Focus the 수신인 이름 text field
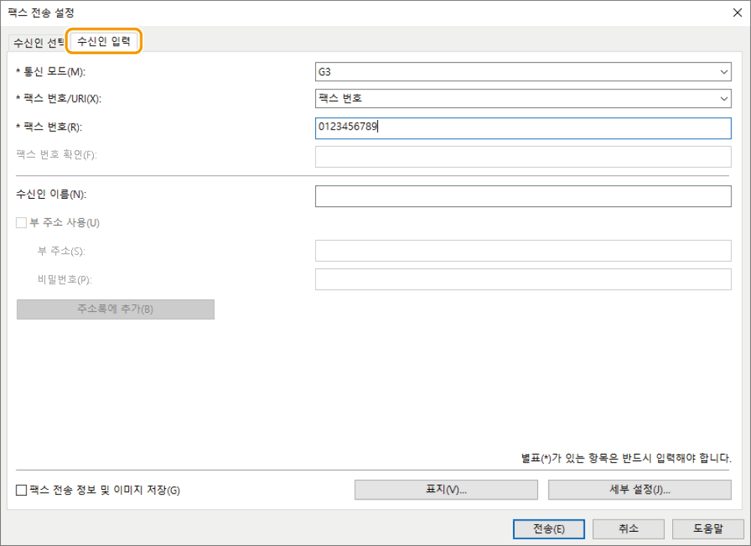Screen dimensions: 751x546 click(523, 196)
